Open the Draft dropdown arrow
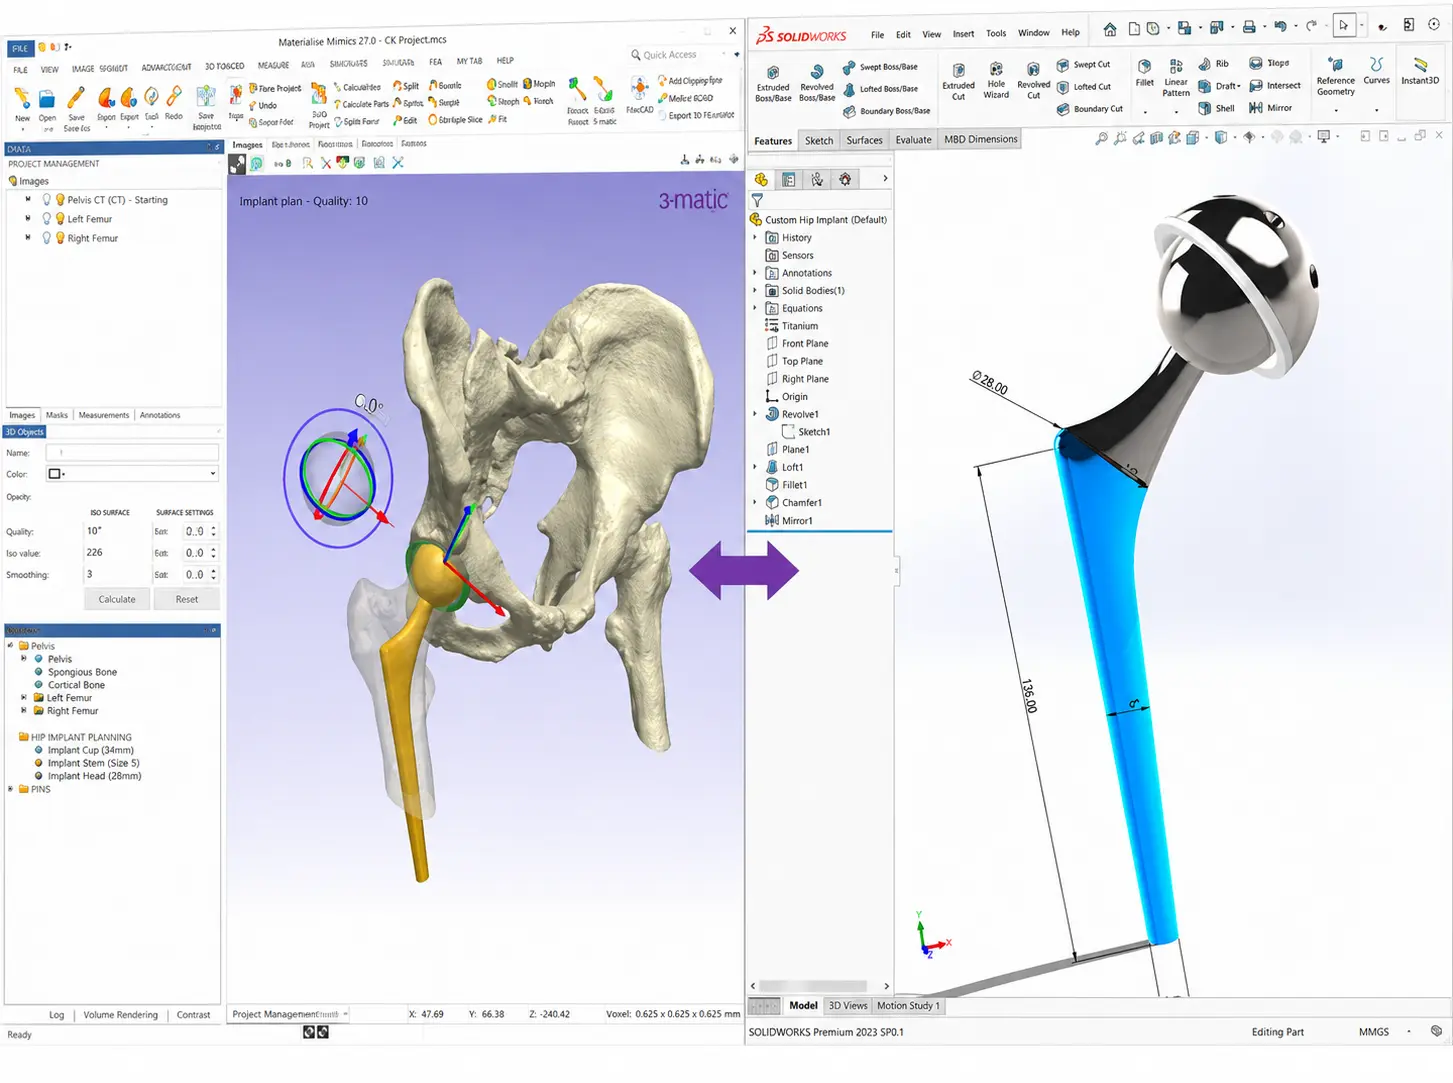 [1239, 86]
